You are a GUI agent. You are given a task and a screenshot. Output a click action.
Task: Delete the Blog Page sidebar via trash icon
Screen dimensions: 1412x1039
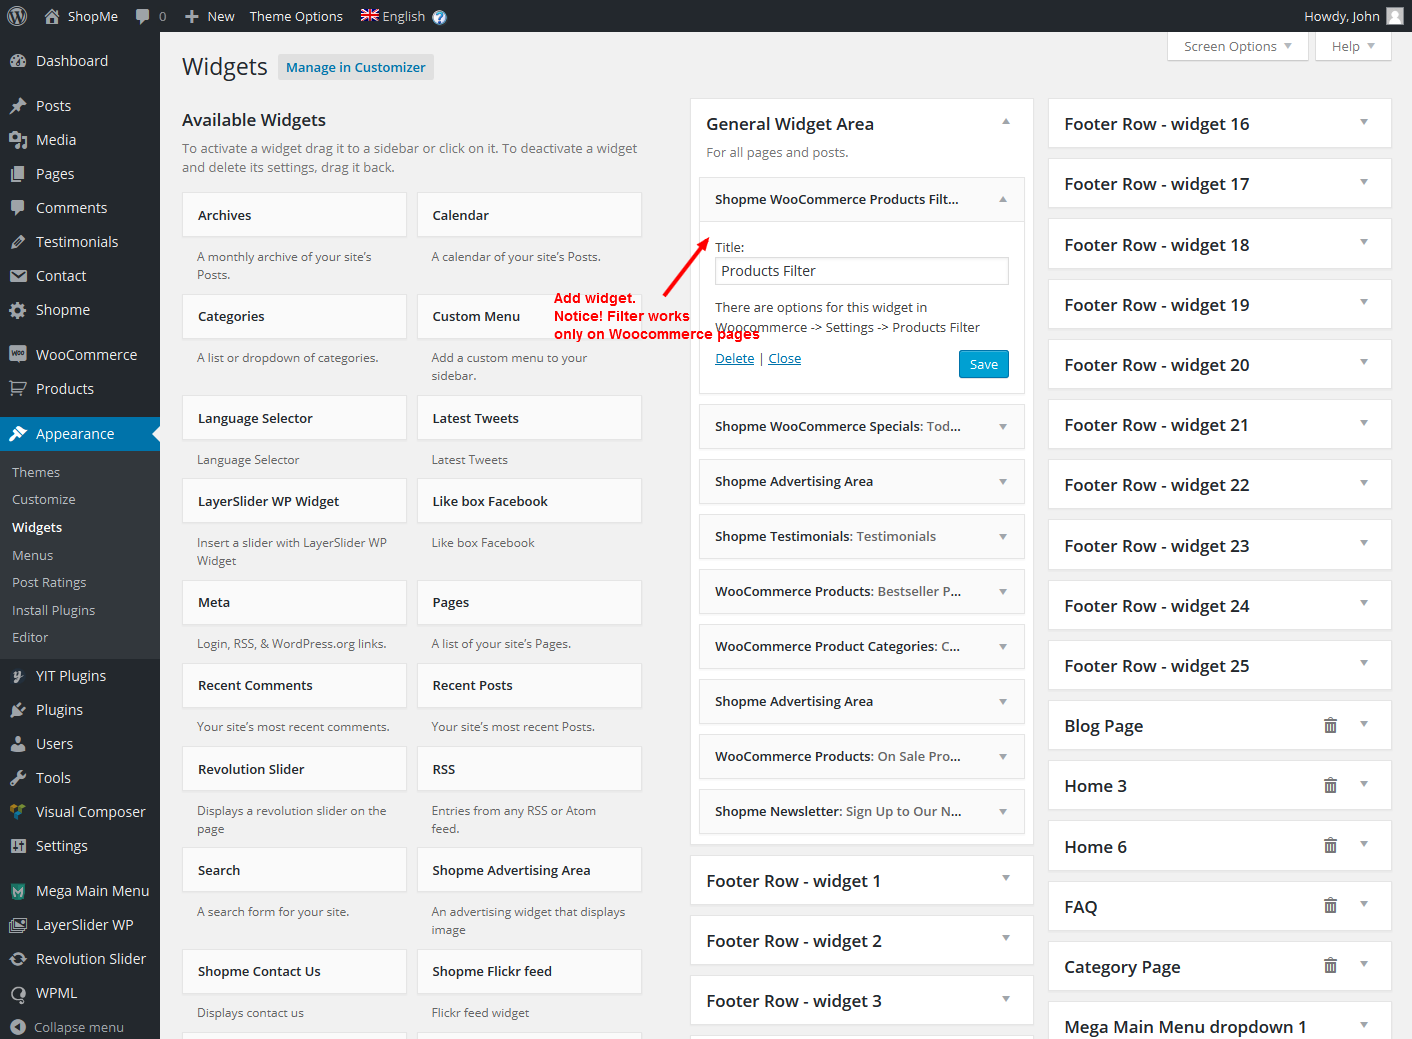pyautogui.click(x=1330, y=726)
